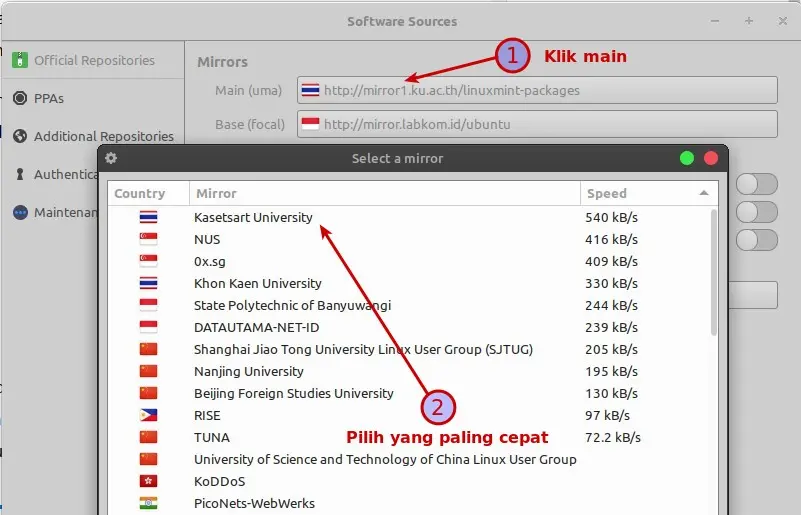Minimize the Software Sources window
This screenshot has width=801, height=515.
(x=715, y=21)
